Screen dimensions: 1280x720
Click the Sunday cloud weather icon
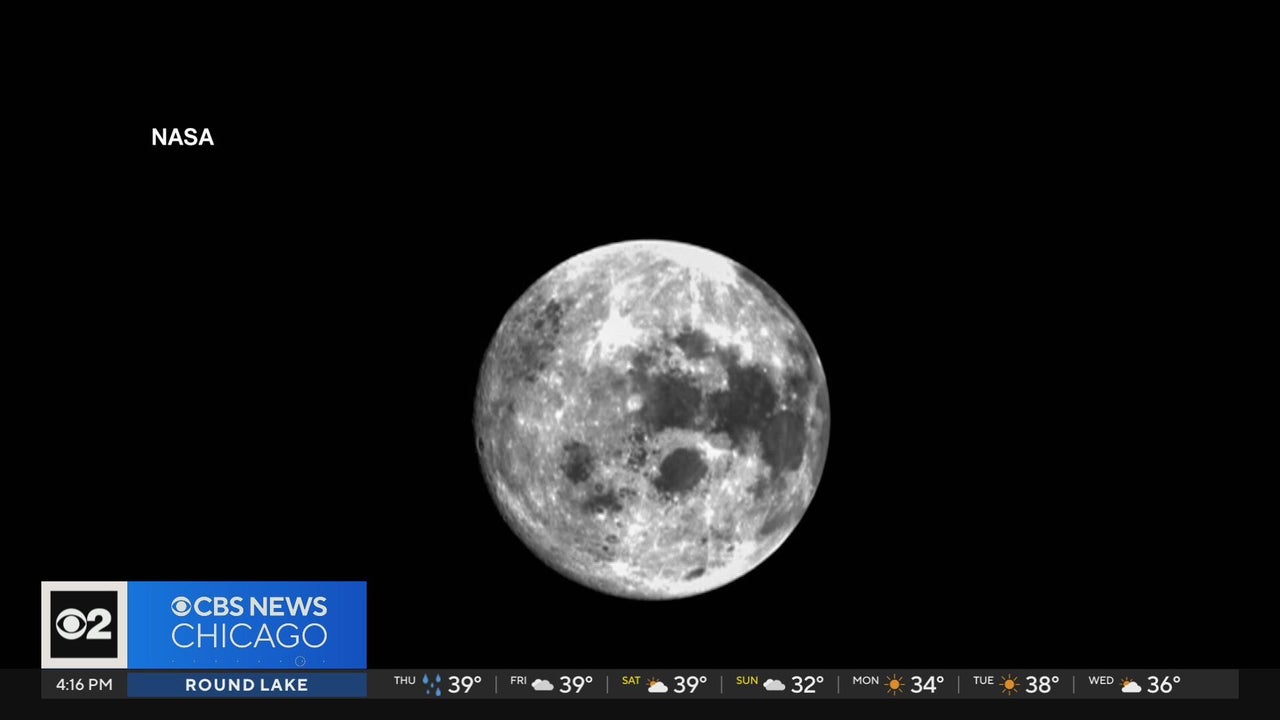(x=774, y=685)
